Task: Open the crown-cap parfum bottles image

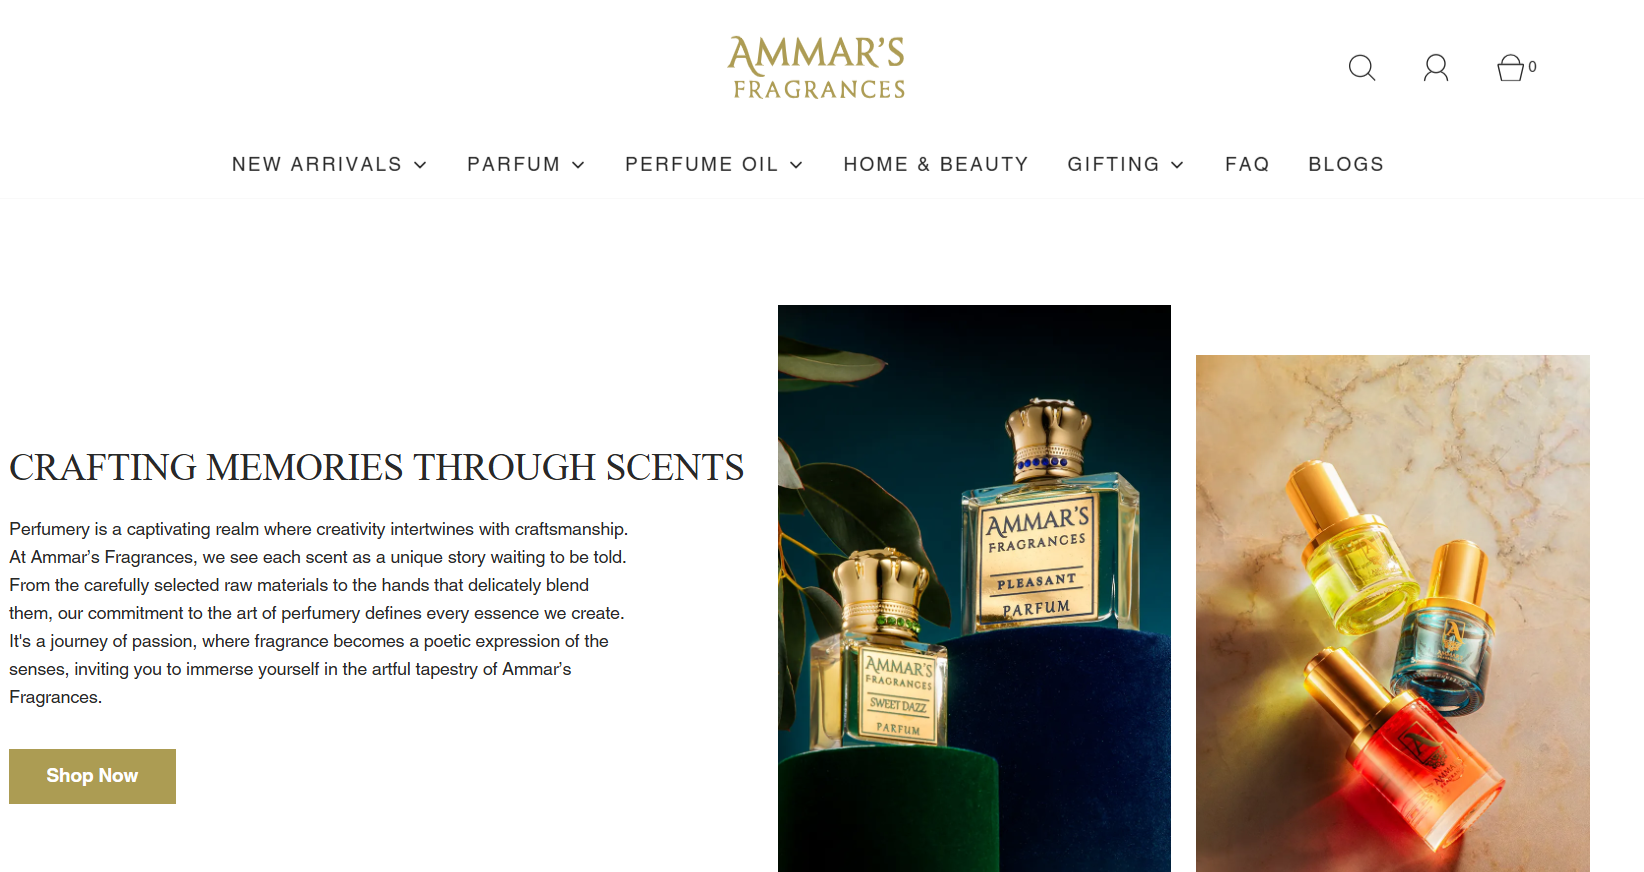Action: pyautogui.click(x=974, y=588)
